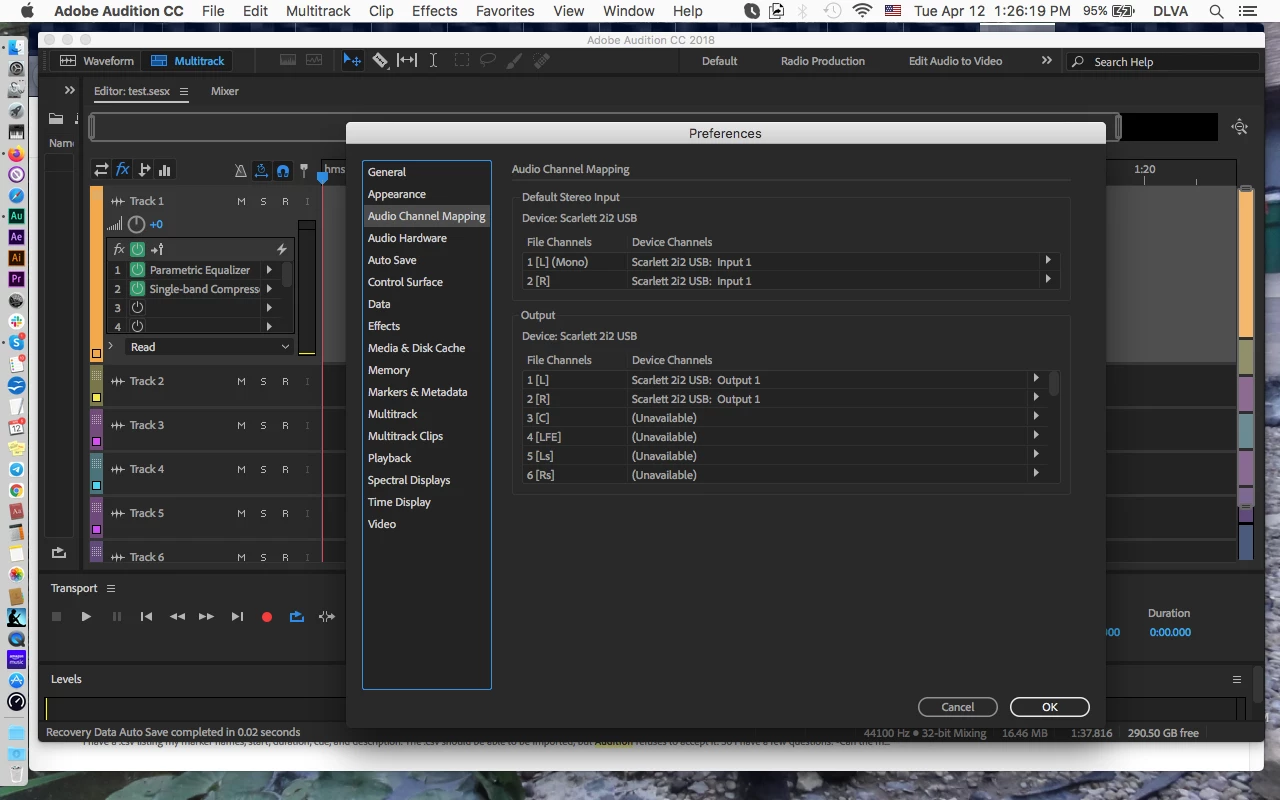Select the Radio Production workspace
1280x800 pixels.
coord(822,61)
